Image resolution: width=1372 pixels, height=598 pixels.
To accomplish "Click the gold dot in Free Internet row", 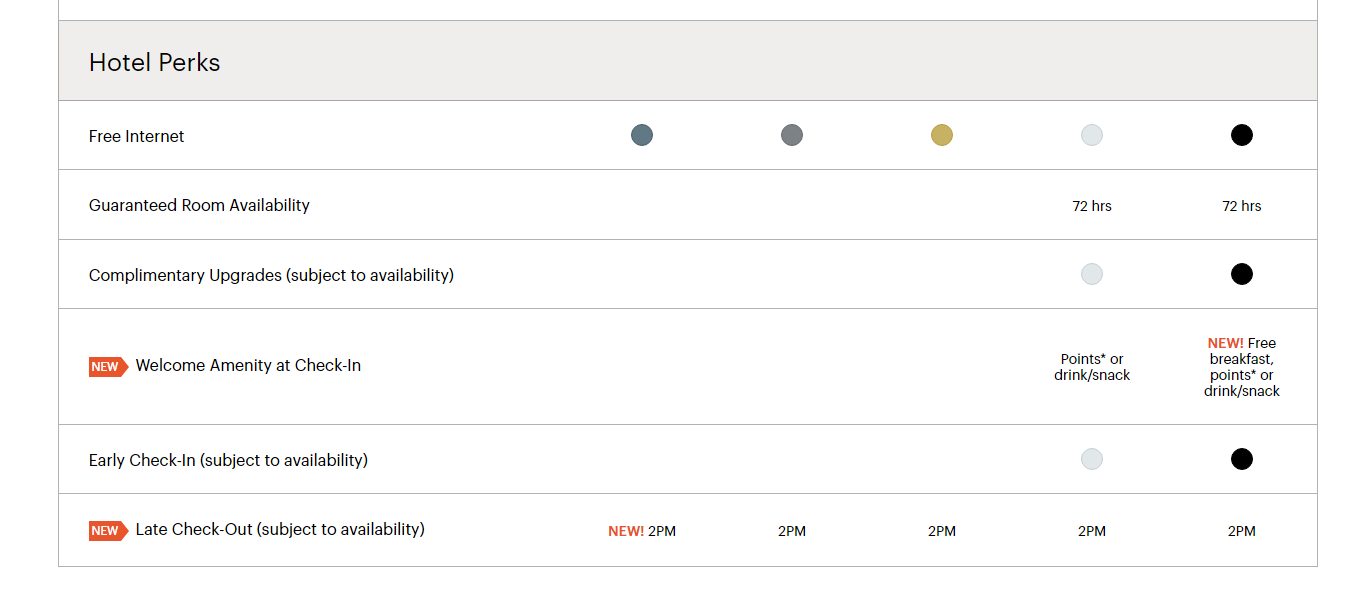I will 942,135.
